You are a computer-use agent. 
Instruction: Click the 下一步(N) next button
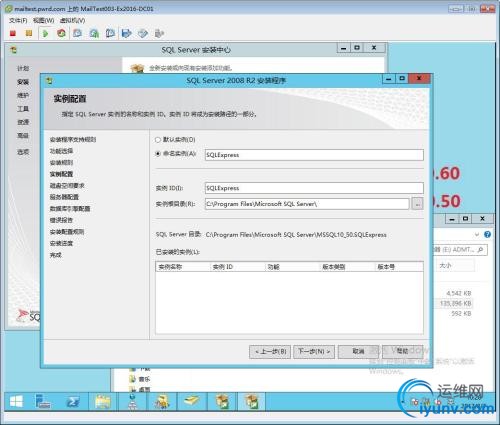pos(314,351)
